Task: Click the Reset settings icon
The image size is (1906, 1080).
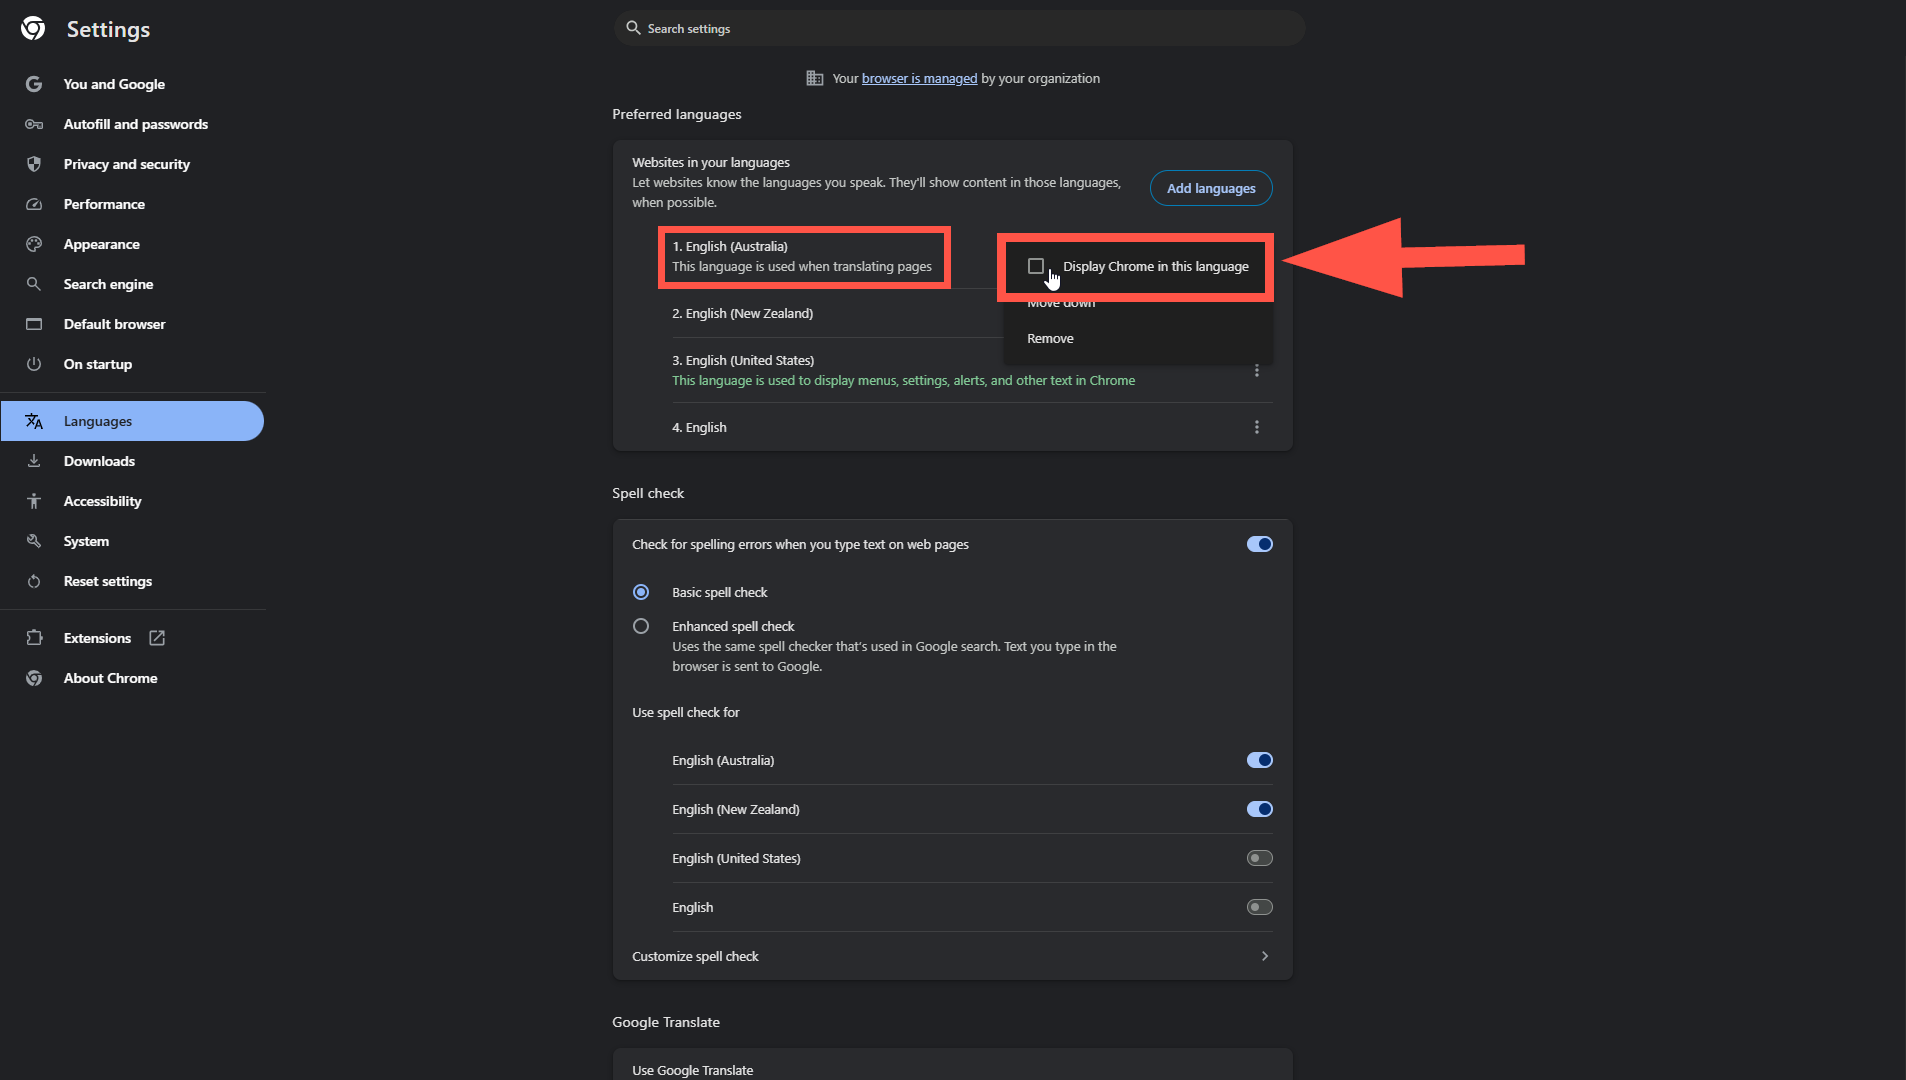Action: point(34,581)
